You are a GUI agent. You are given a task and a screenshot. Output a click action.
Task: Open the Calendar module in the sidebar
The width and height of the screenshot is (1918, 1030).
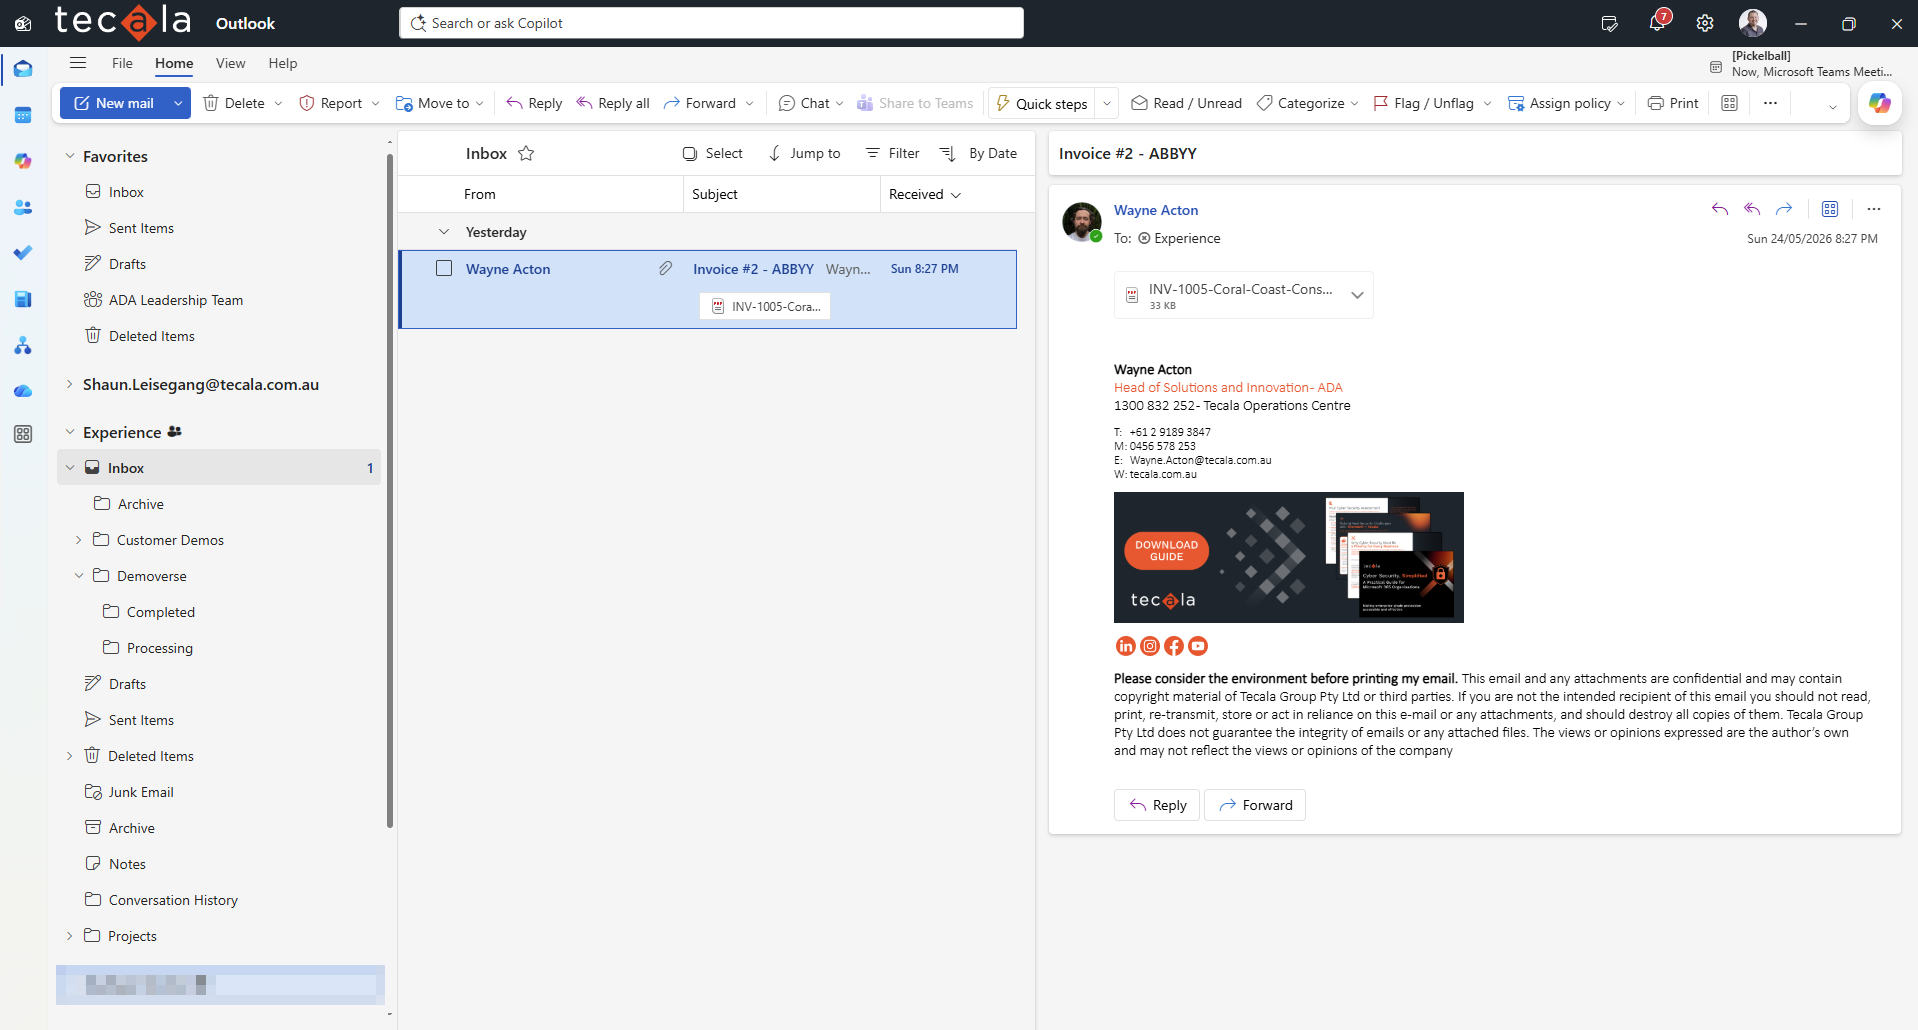pyautogui.click(x=23, y=115)
